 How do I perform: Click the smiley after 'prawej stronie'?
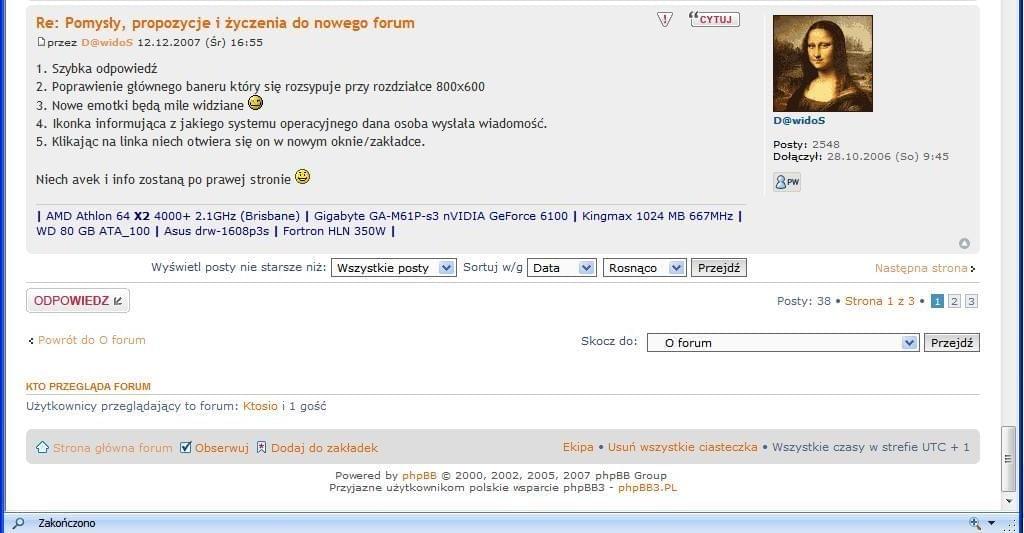pyautogui.click(x=302, y=176)
